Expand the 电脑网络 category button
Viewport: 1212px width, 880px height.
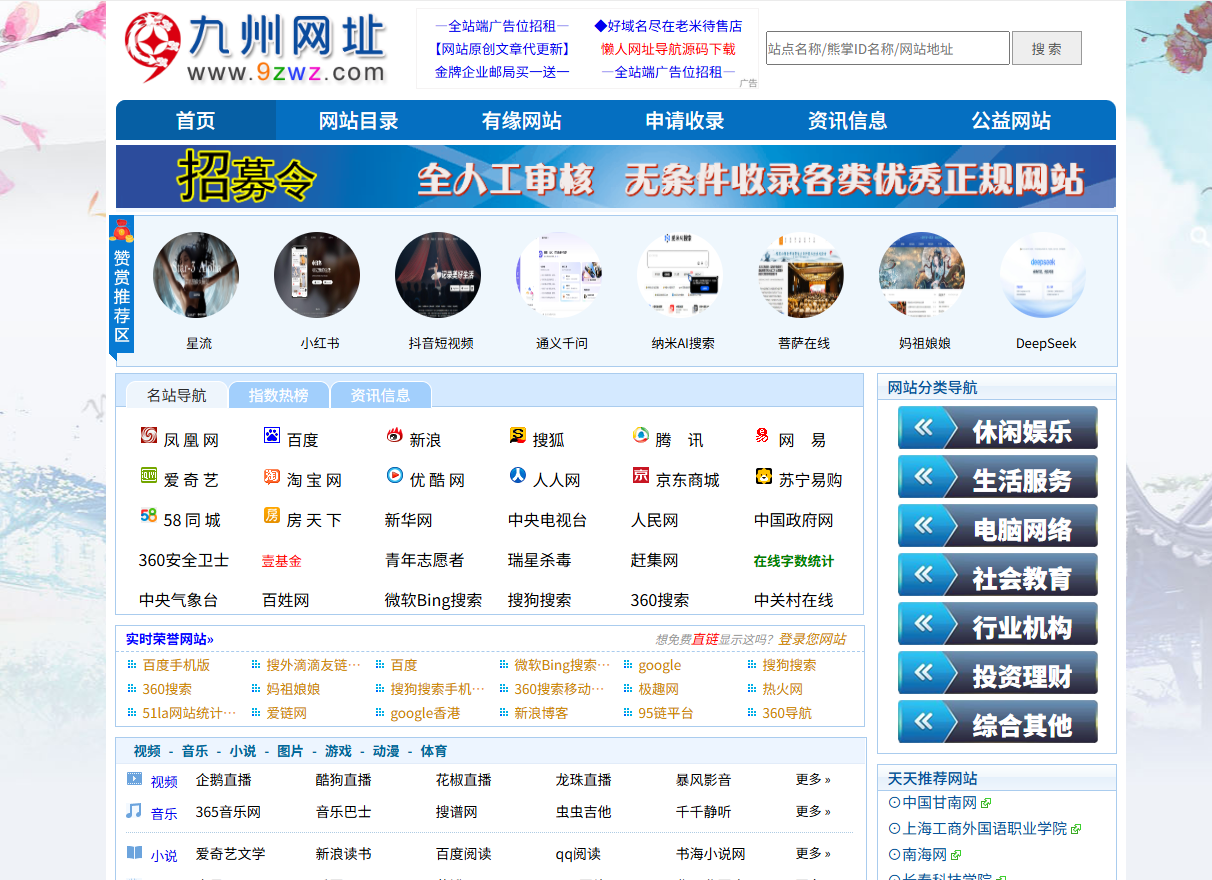(x=998, y=526)
